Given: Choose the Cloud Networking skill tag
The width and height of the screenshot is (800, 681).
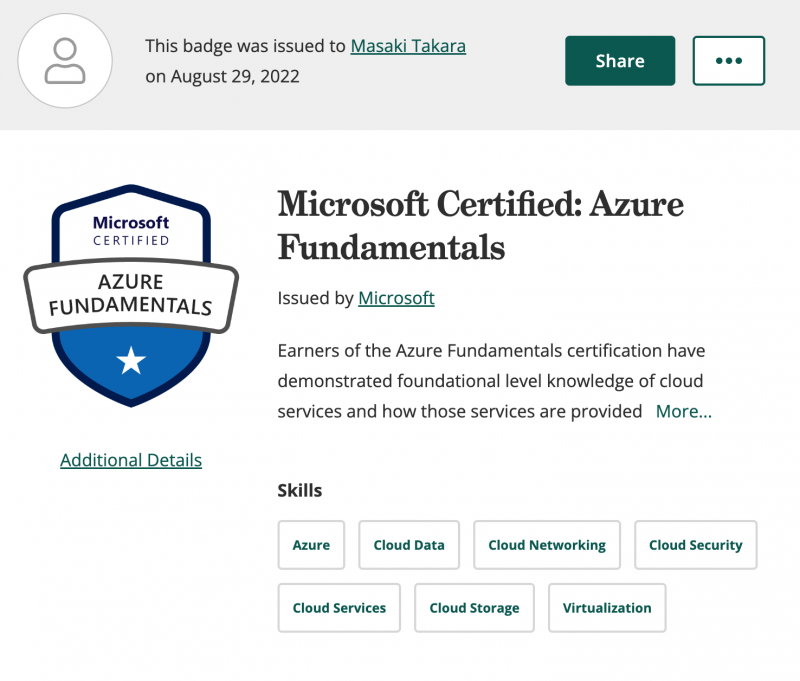Looking at the screenshot, I should (547, 545).
